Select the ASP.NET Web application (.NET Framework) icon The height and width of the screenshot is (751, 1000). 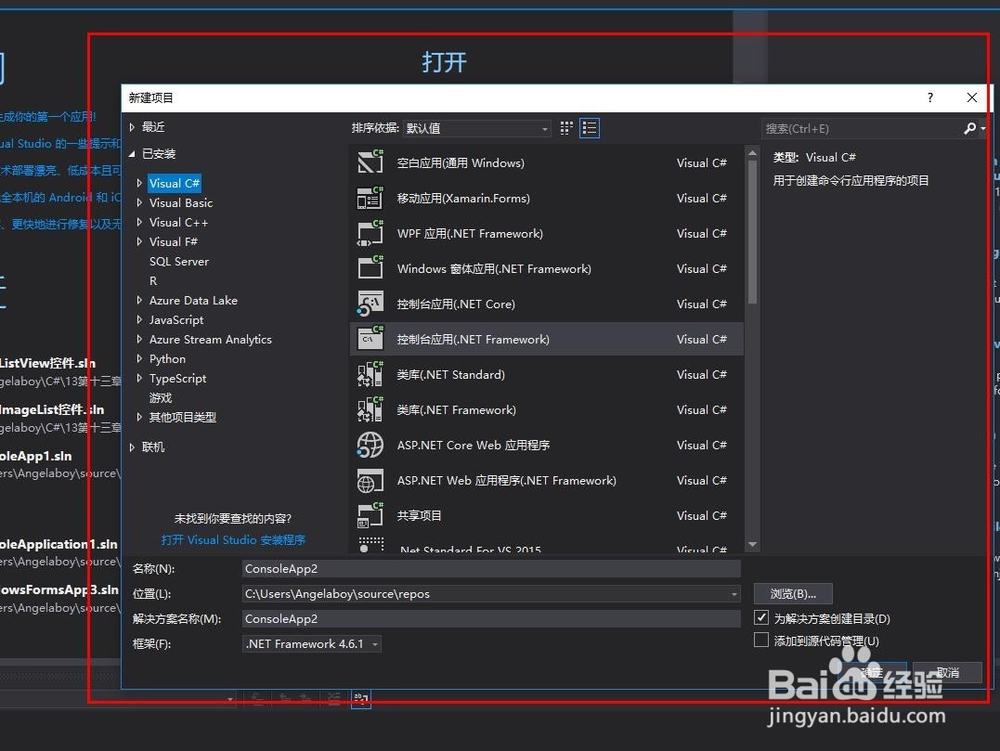(x=370, y=480)
